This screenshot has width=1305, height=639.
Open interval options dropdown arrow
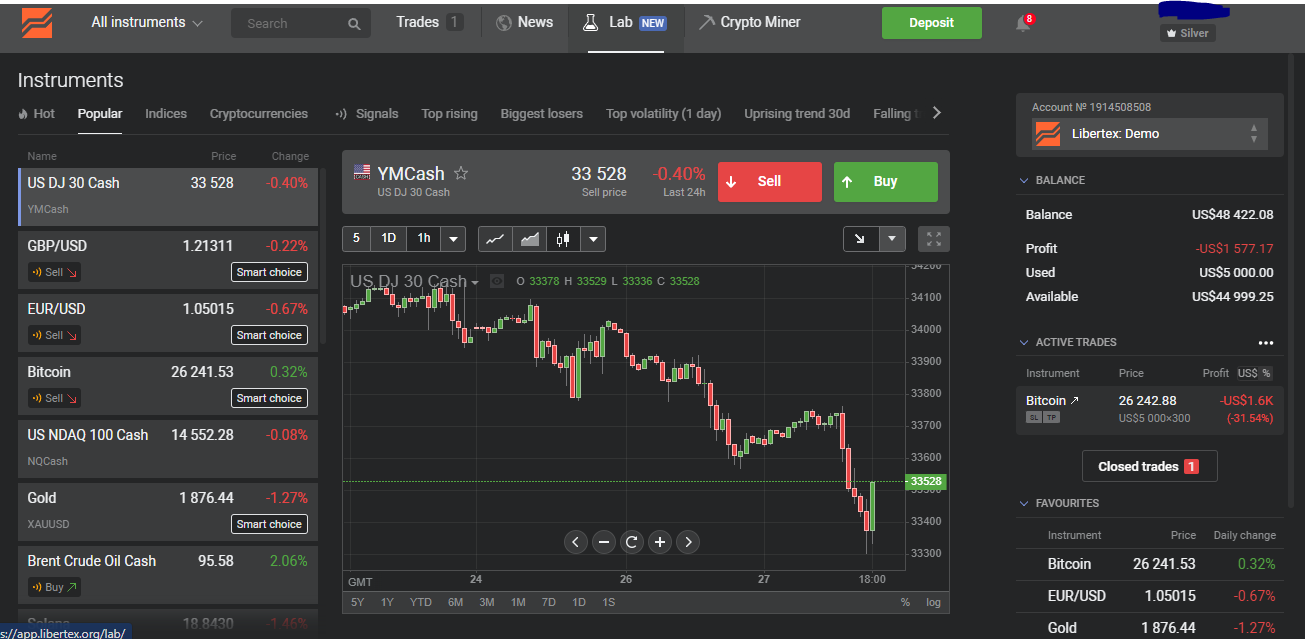453,239
